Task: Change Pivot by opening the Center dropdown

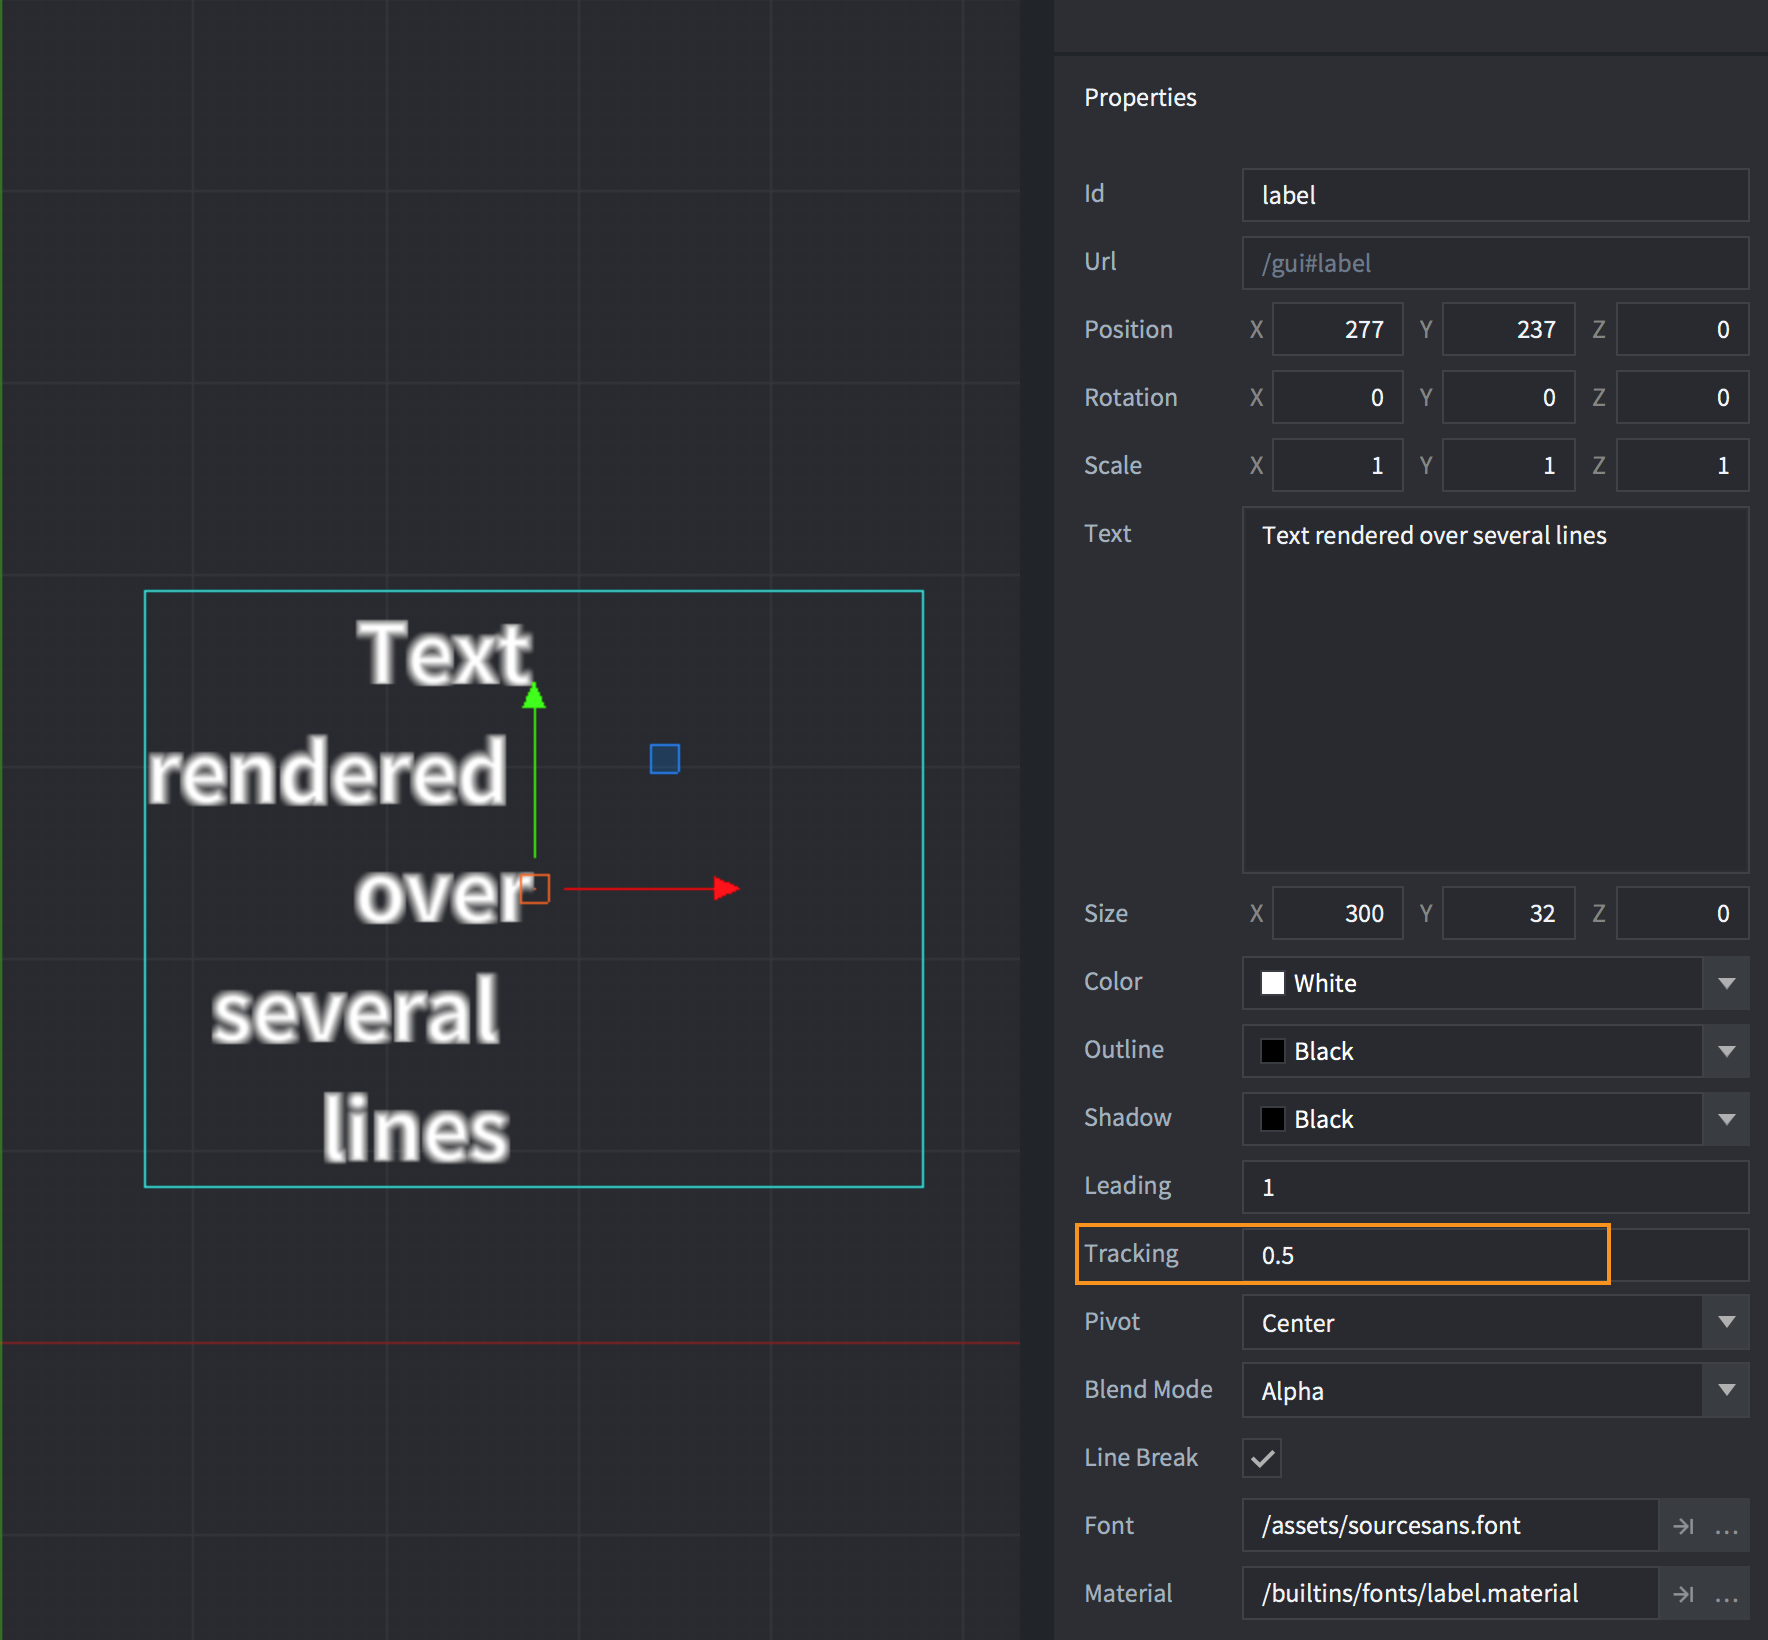Action: tap(1726, 1322)
